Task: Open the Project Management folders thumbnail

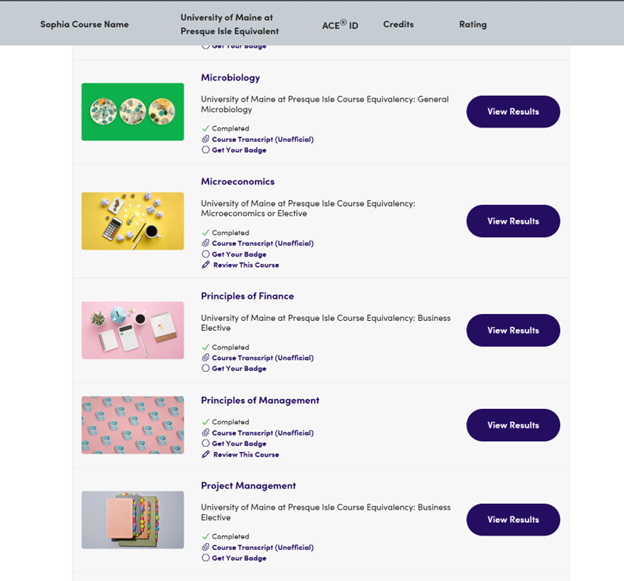Action: (x=133, y=520)
